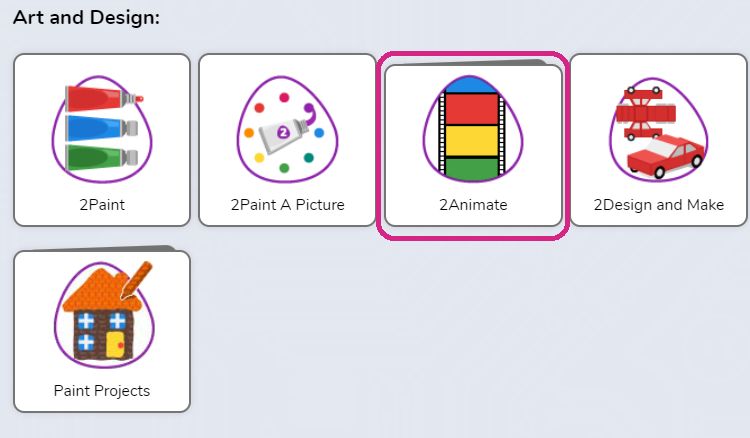Choose the 2Design and Make label
Viewport: 750px width, 438px height.
659,205
